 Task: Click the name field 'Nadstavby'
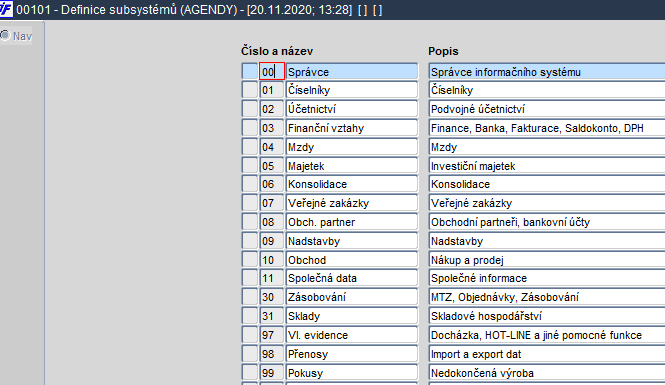(352, 241)
